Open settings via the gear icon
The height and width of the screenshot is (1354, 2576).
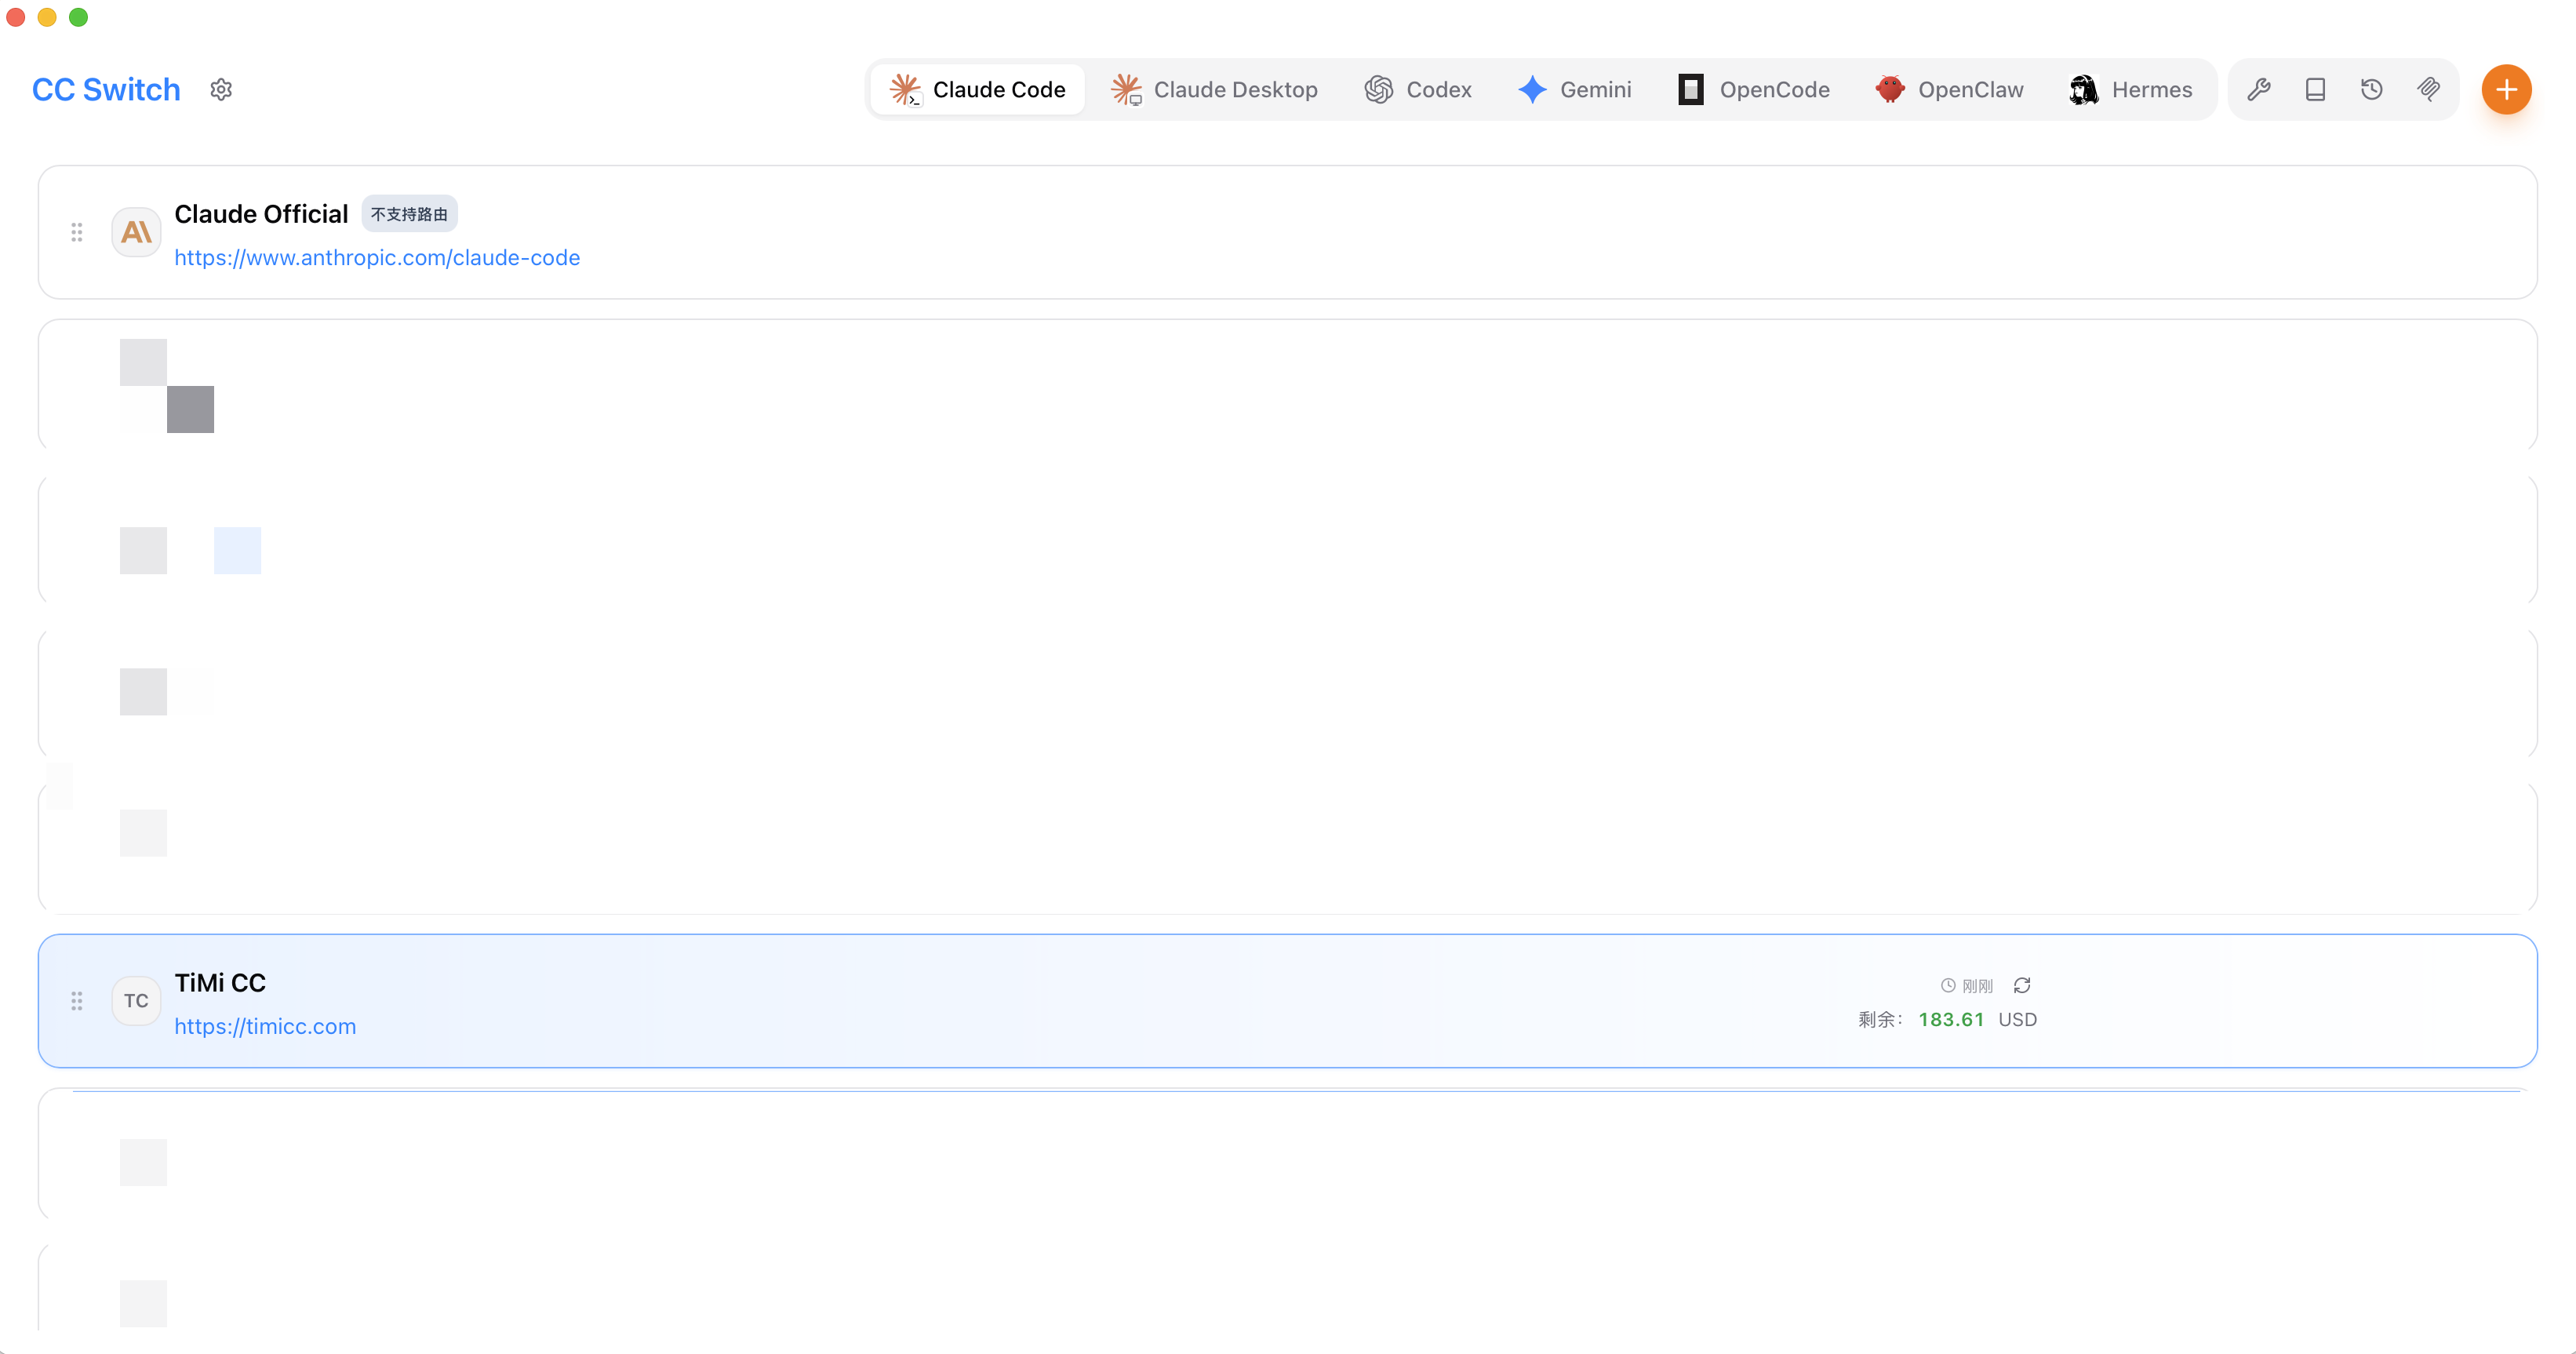click(x=221, y=90)
